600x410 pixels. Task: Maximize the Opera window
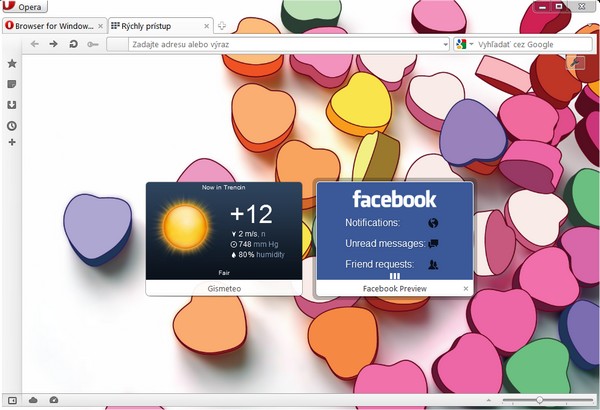[559, 7]
